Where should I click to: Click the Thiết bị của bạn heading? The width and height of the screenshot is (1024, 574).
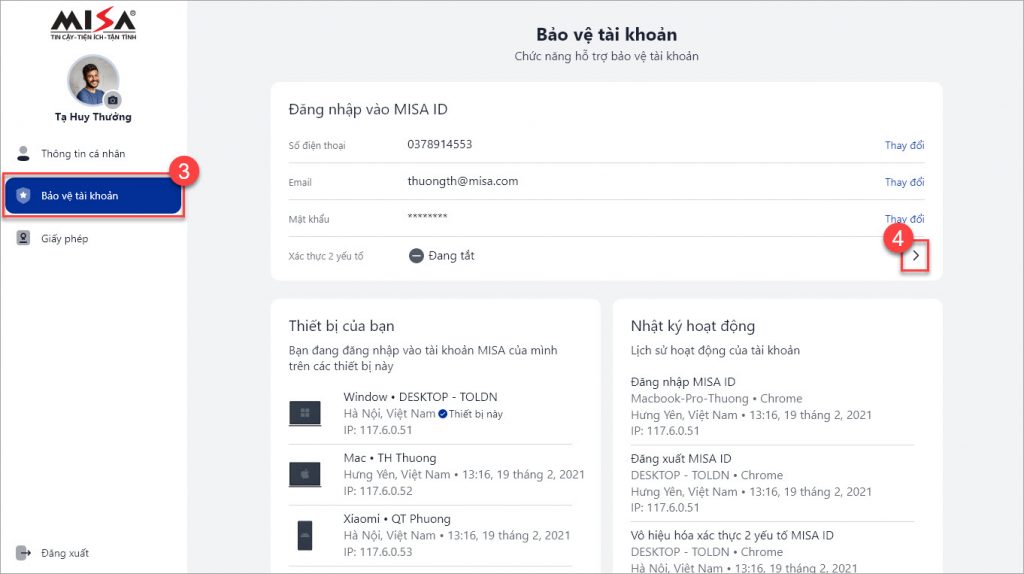342,326
